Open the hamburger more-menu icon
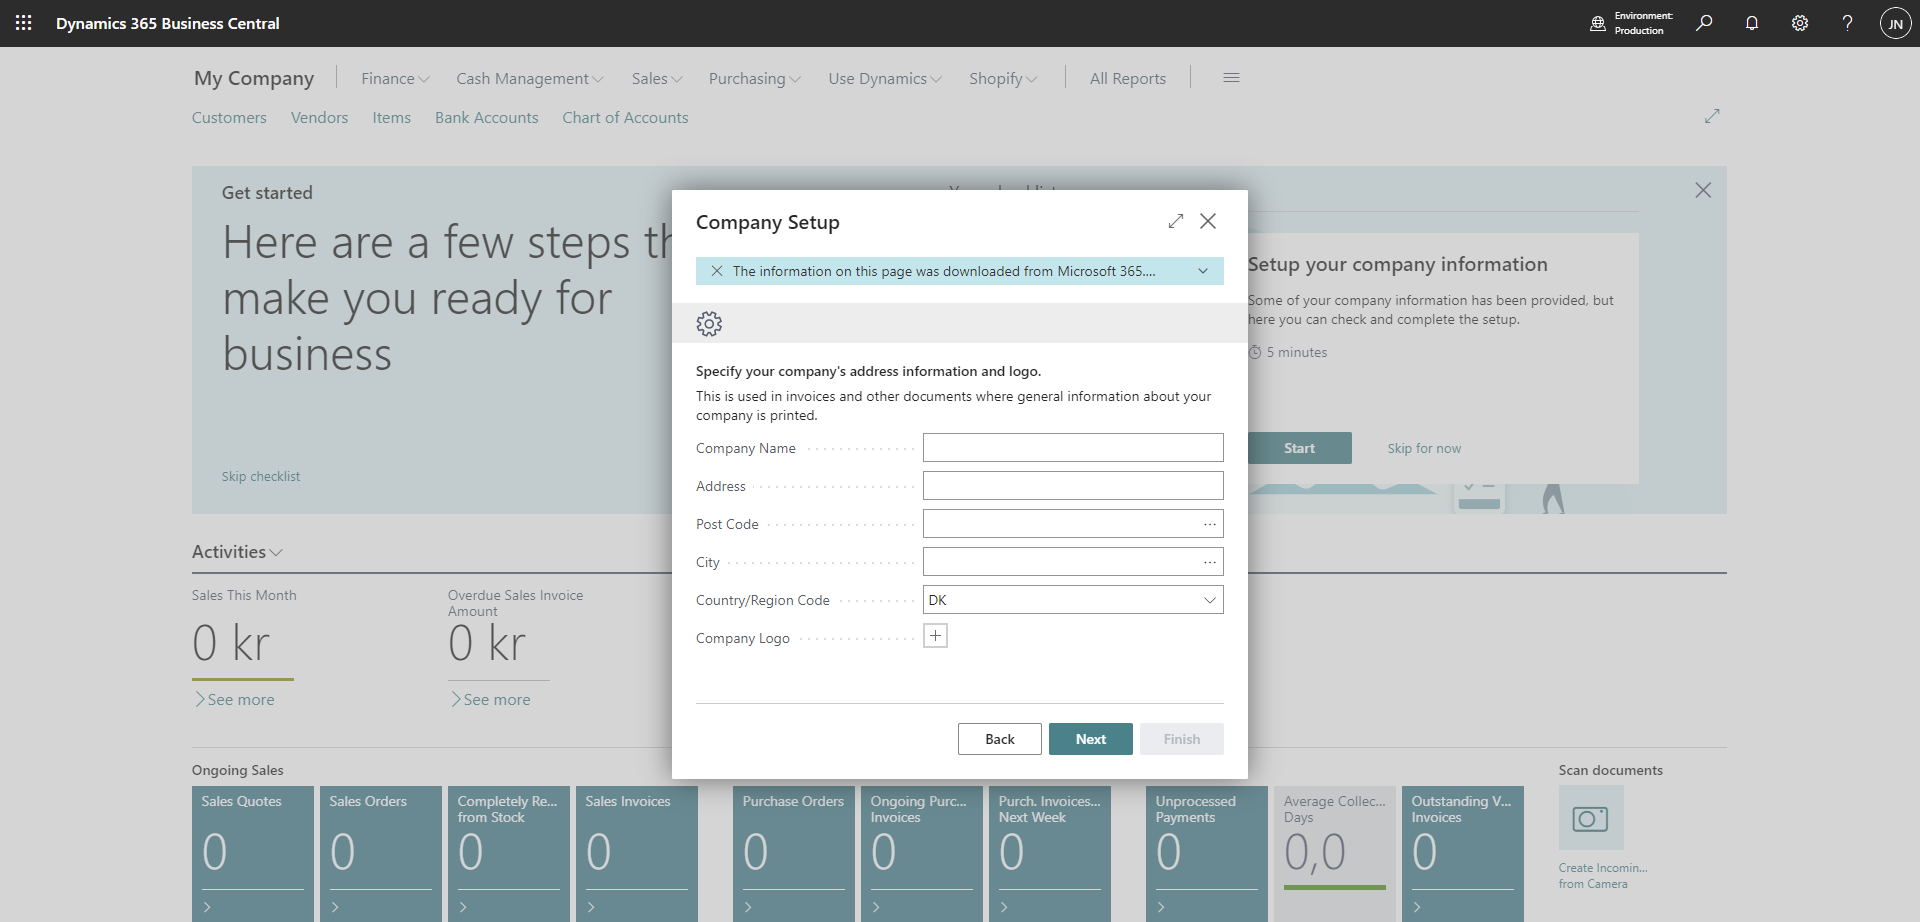Screen dimensions: 1920x922 tap(1231, 78)
